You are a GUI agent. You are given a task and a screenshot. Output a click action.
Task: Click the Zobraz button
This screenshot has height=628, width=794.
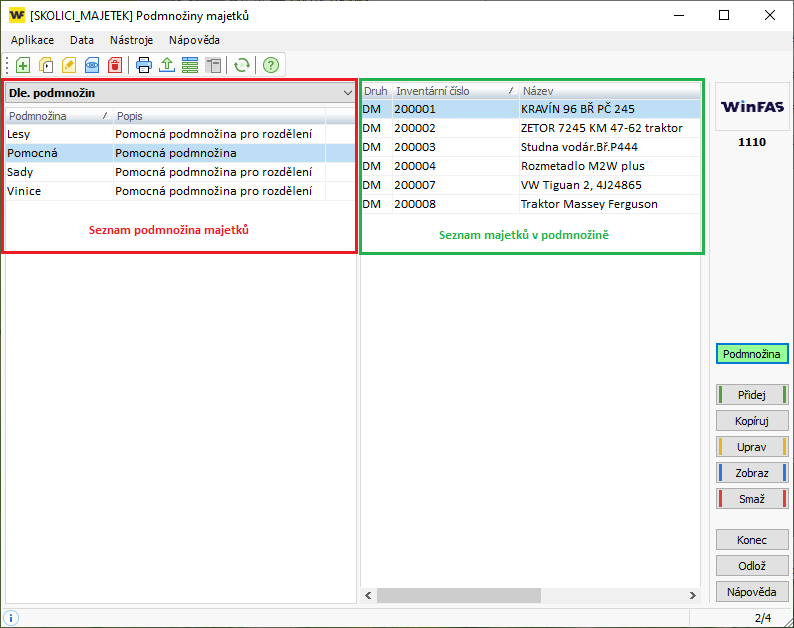(x=752, y=473)
